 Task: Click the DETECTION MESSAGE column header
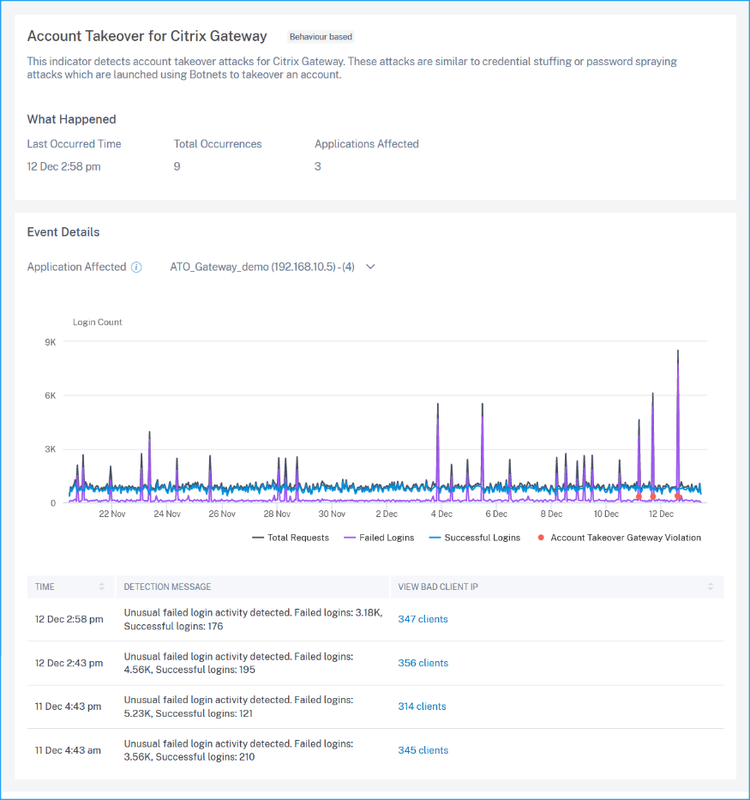167,587
